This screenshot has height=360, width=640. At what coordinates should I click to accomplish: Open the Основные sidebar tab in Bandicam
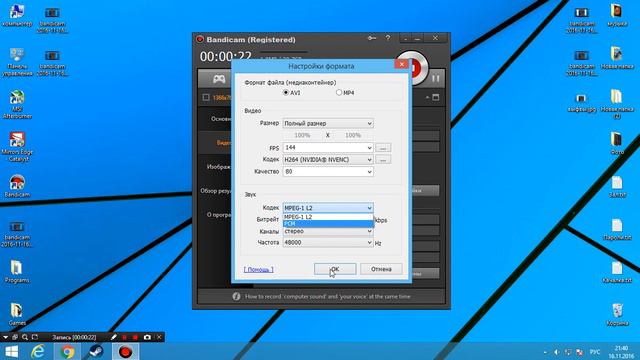click(221, 119)
